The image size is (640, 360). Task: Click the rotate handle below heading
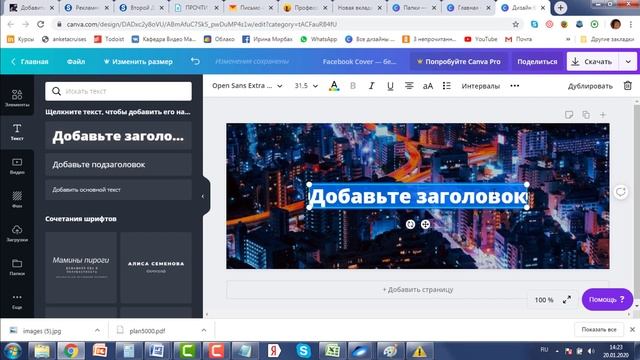click(x=410, y=224)
